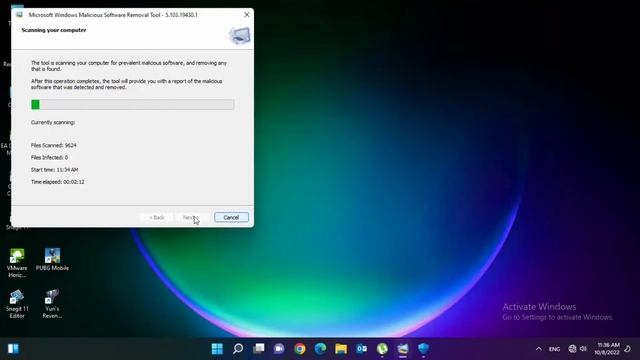Viewport: 640px width, 360px height.
Task: Open Microsoft Edge from the taskbar
Action: [320, 349]
